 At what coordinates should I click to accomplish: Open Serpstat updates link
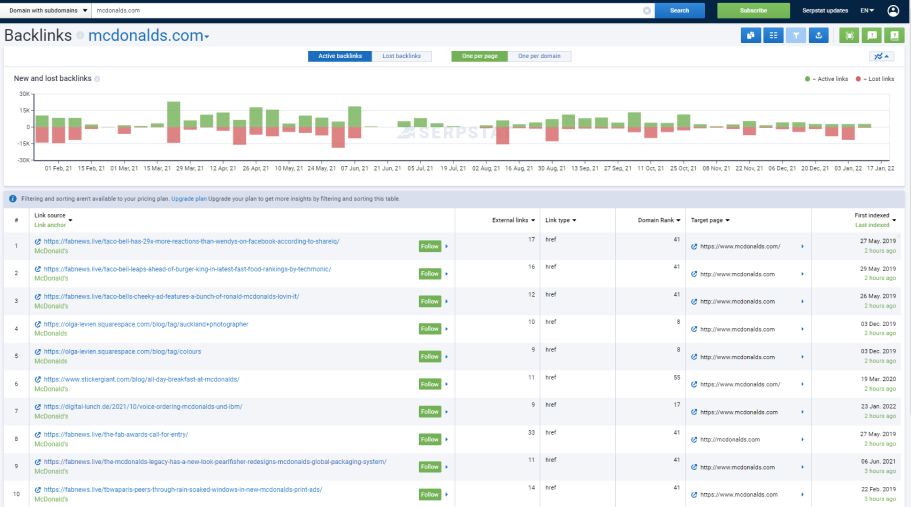(825, 10)
